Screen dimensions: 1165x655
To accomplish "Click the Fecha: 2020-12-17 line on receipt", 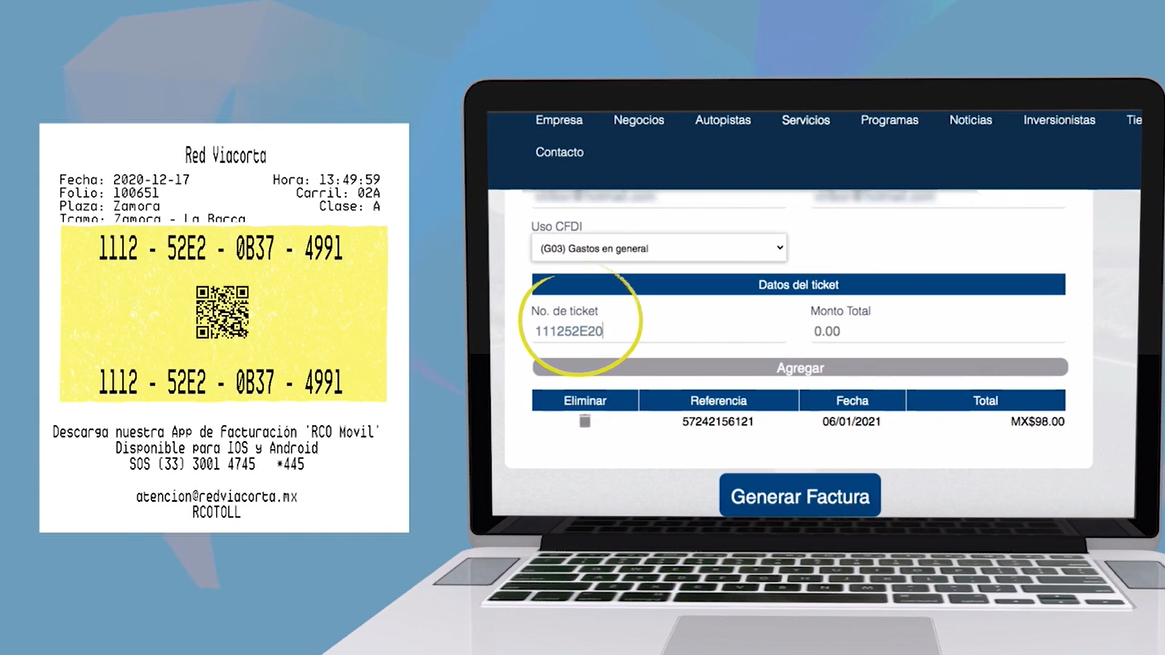I will pyautogui.click(x=124, y=180).
